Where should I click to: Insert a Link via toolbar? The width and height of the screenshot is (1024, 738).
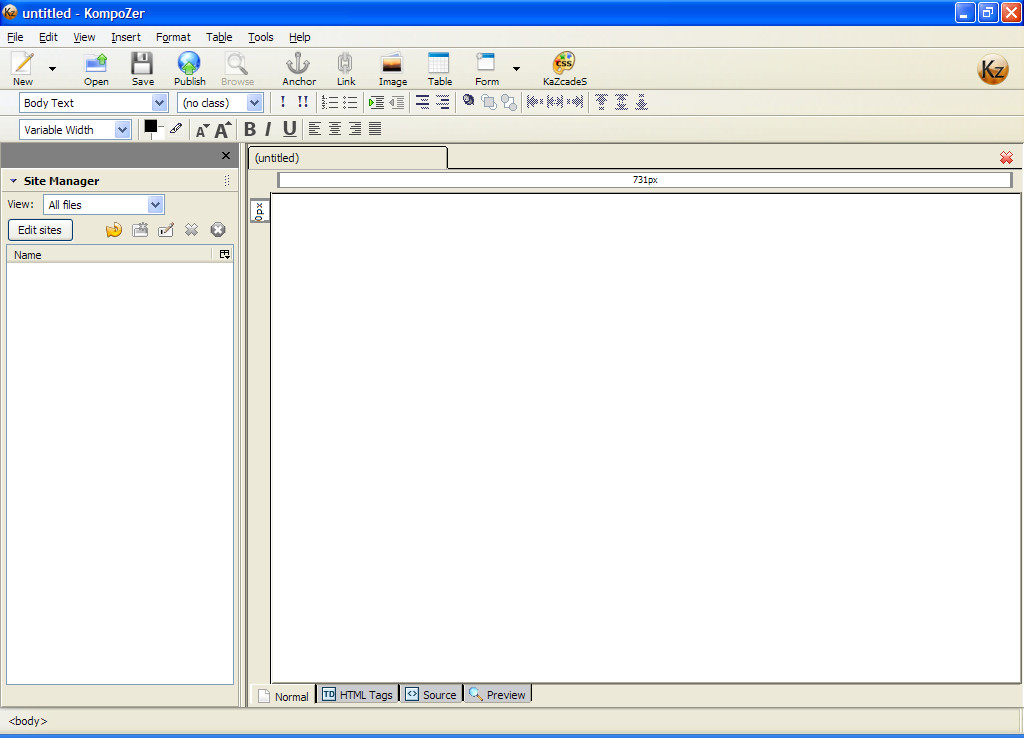[345, 63]
